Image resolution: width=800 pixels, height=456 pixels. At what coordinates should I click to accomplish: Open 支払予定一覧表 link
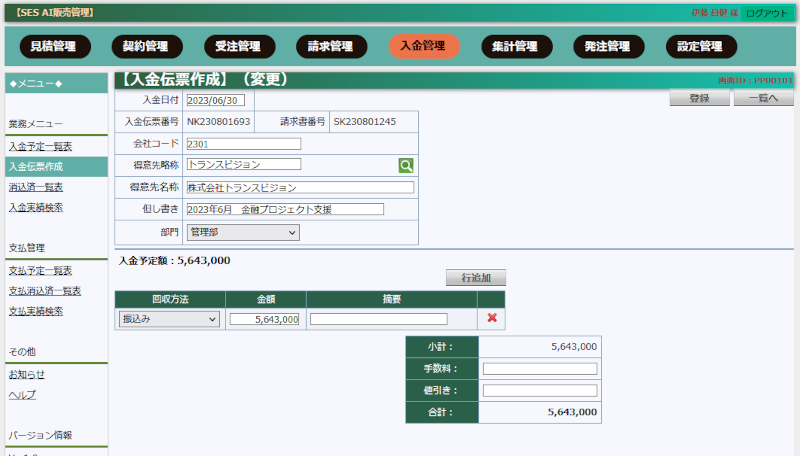point(40,270)
